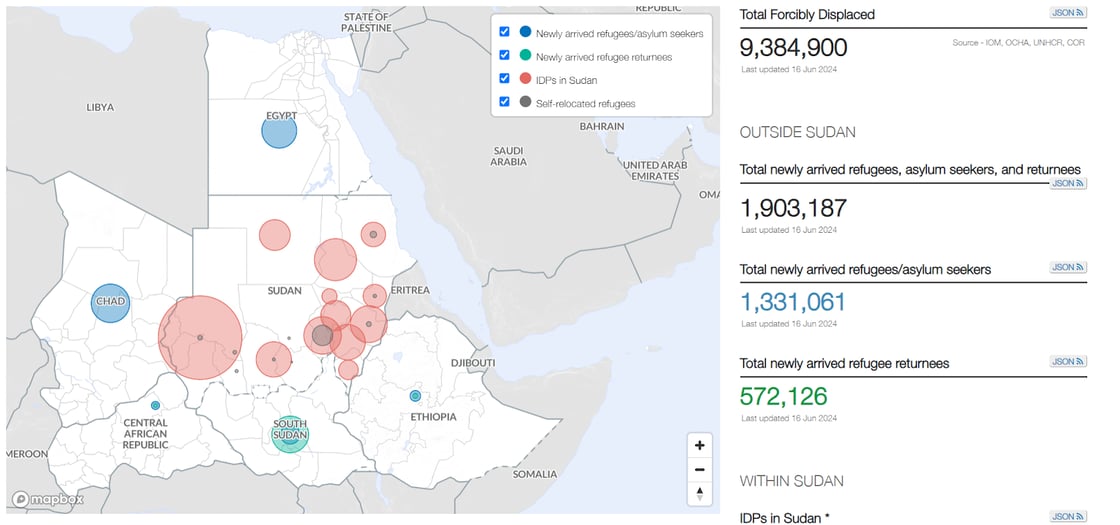The width and height of the screenshot is (1120, 525).
Task: Open JSON link for refugees, asylum seekers, returnees total
Action: click(1067, 184)
